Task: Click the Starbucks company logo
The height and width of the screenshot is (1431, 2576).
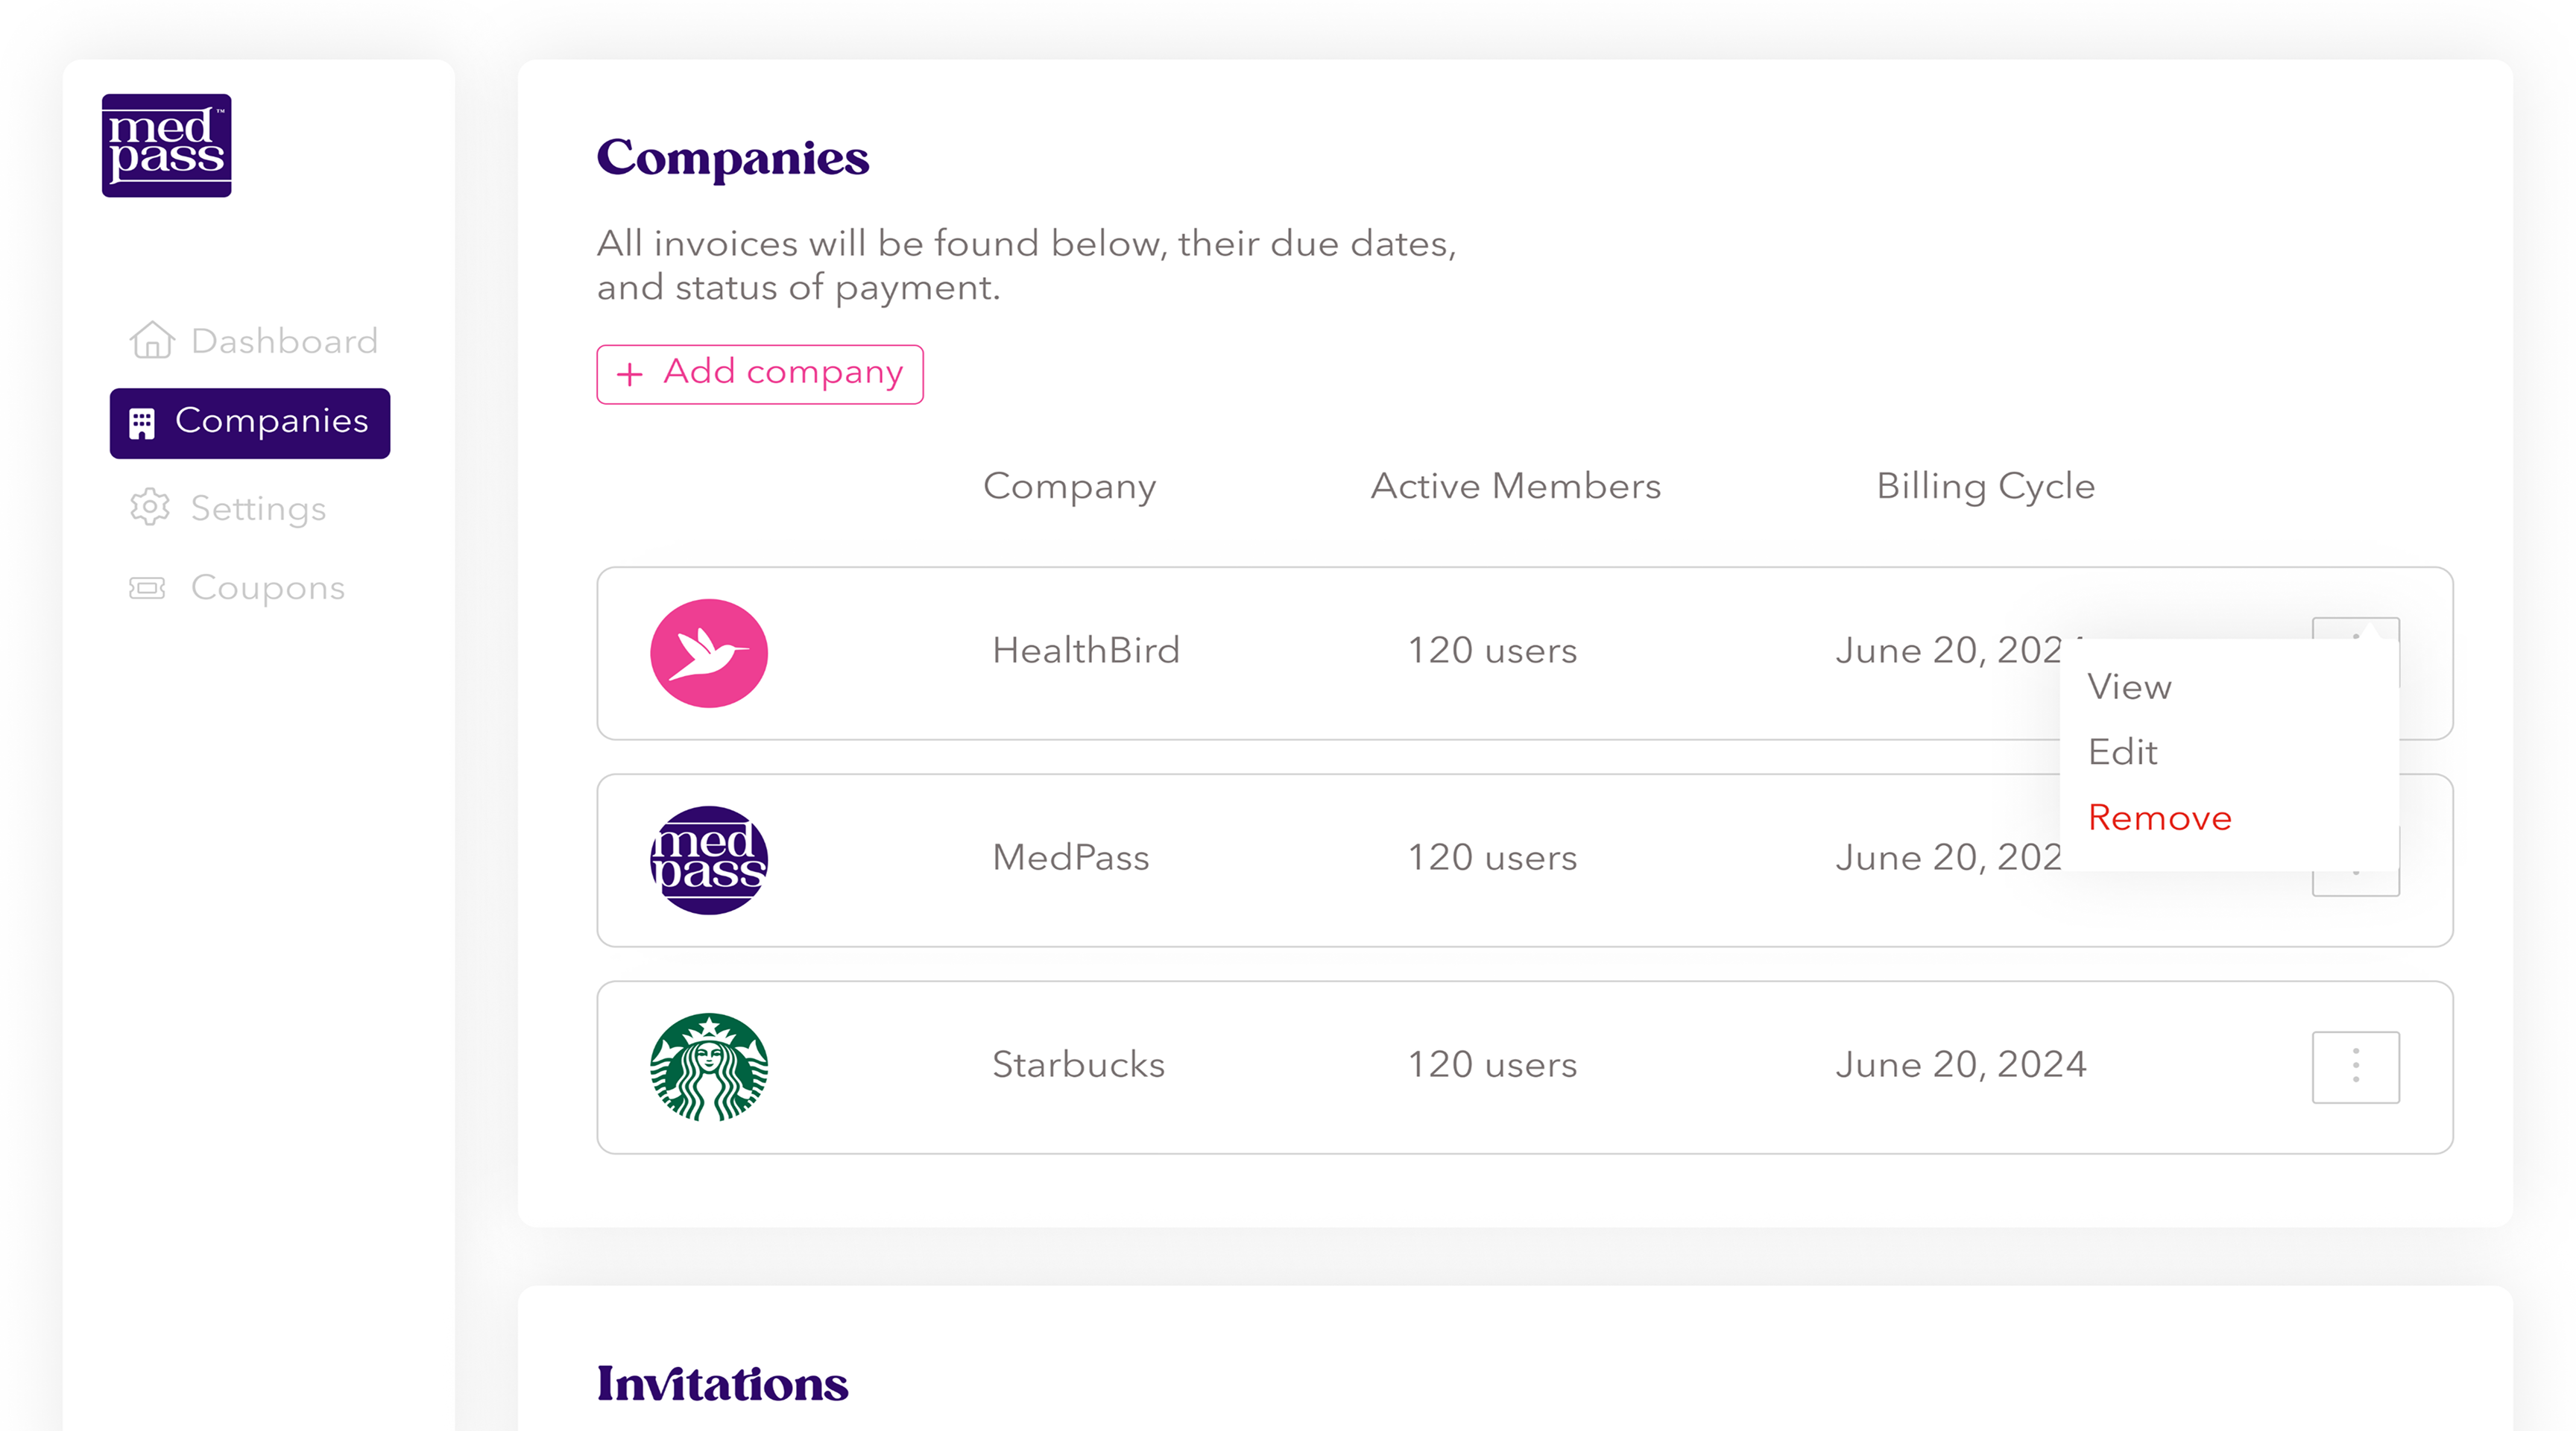Action: click(709, 1067)
